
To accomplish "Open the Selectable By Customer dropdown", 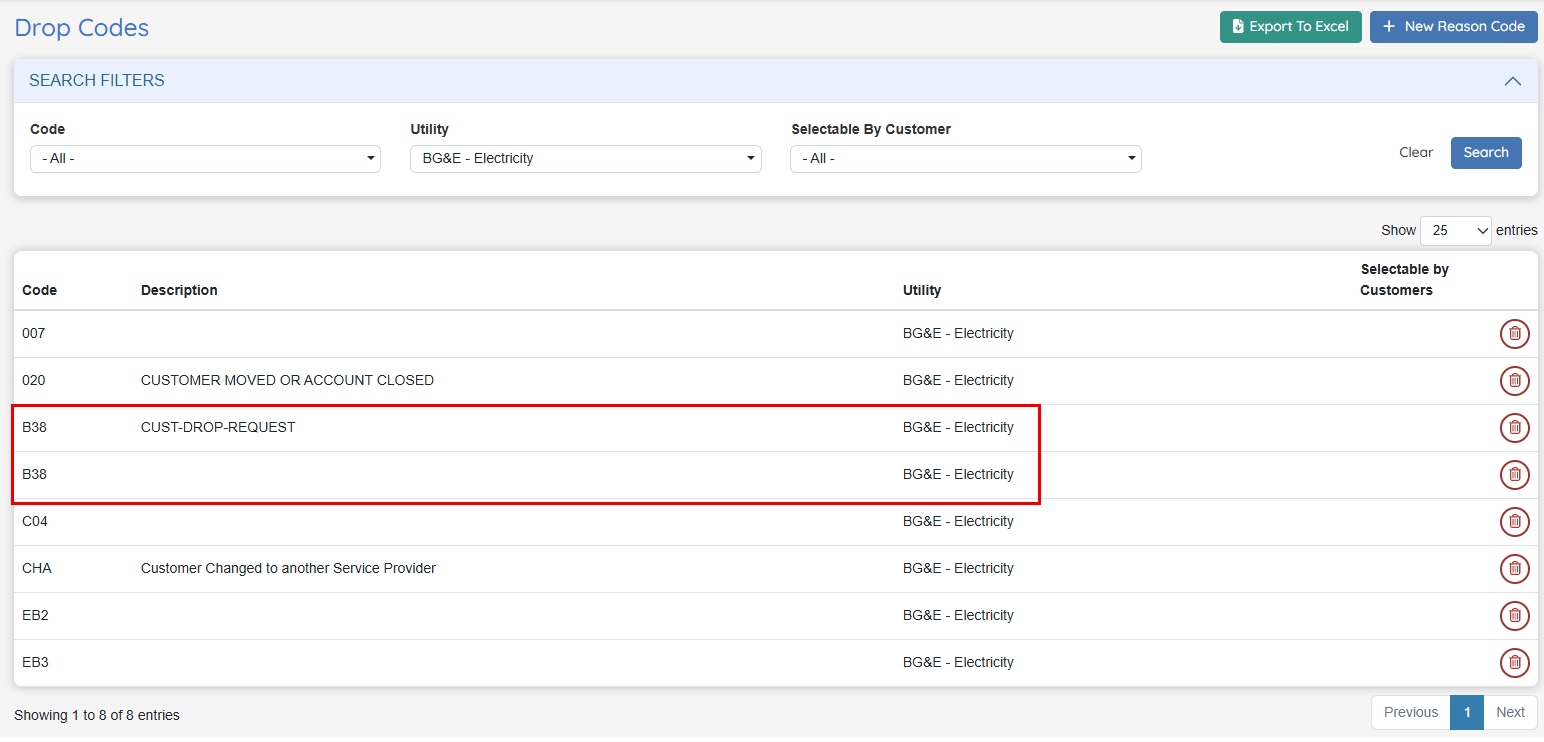I will [x=965, y=159].
